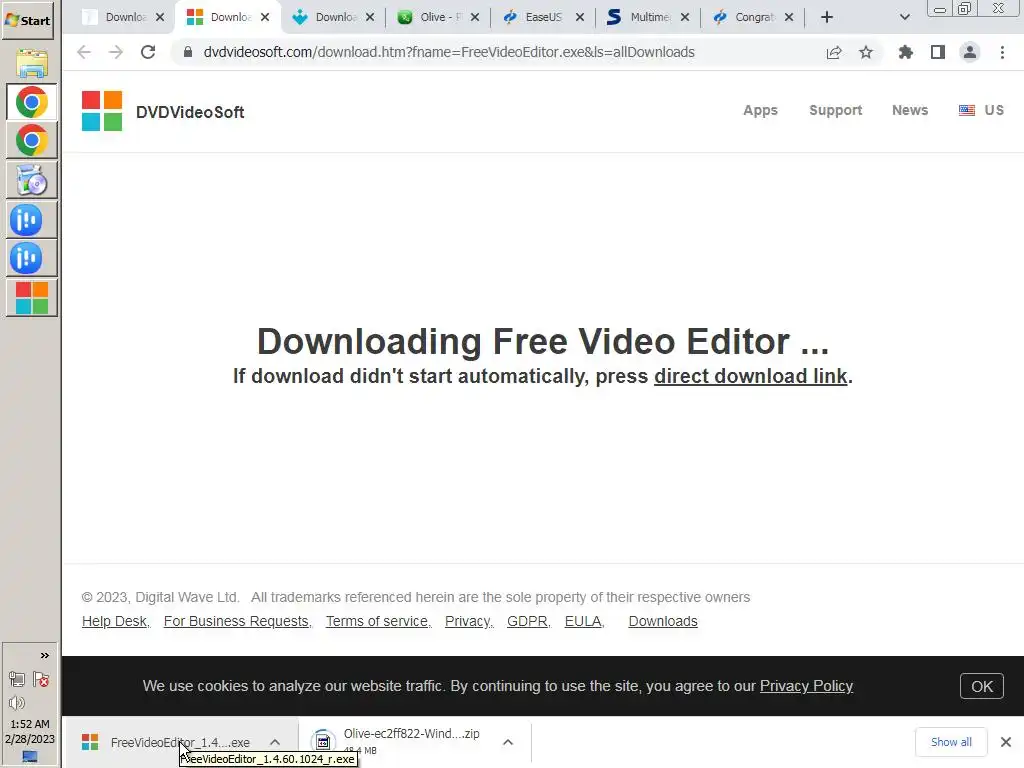Viewport: 1024px width, 768px height.
Task: Open the News menu
Action: [x=910, y=110]
